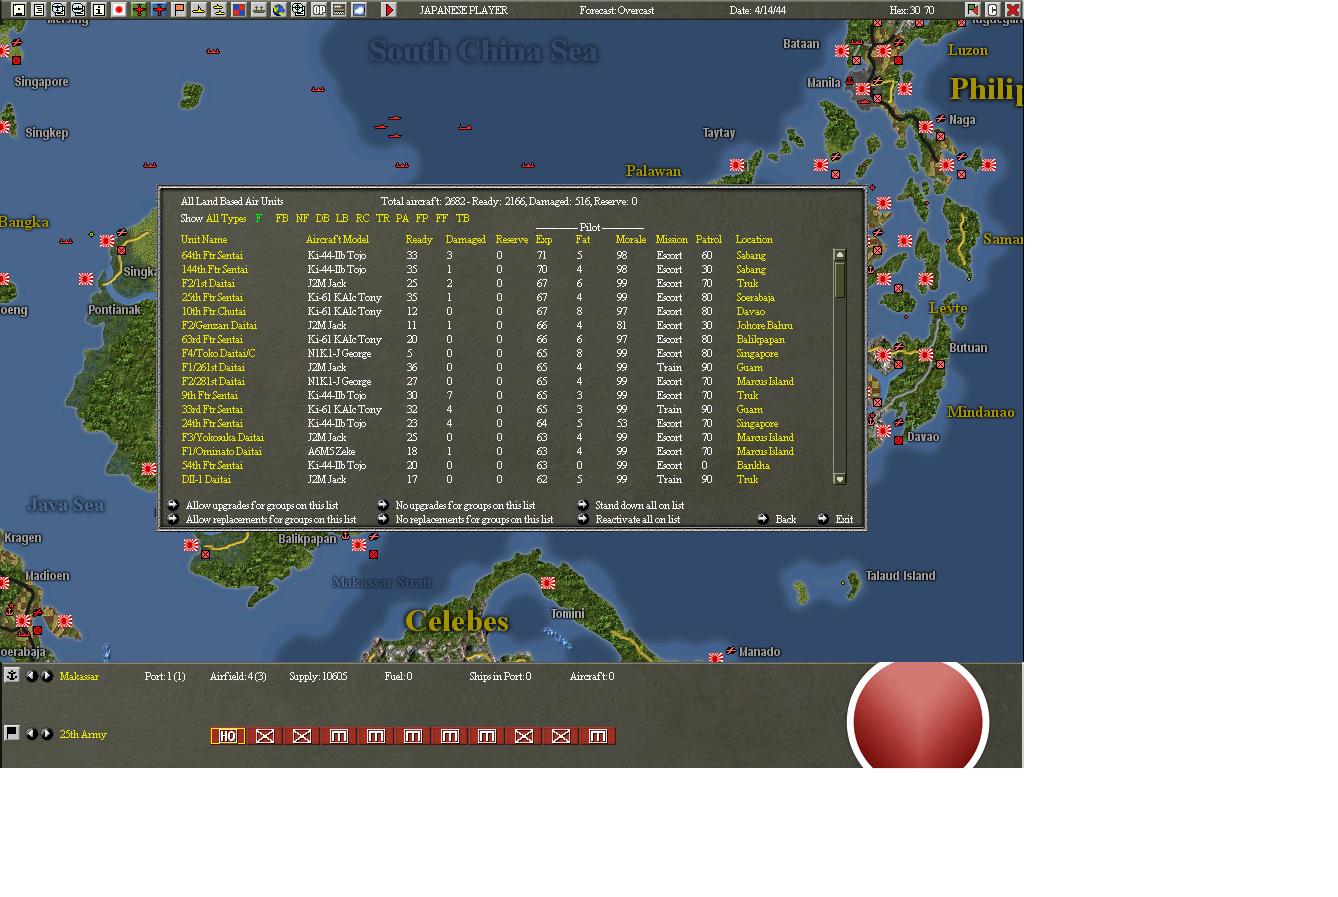Viewport: 1338px width, 897px height.
Task: Sort list by Damaged column
Action: [x=465, y=240]
